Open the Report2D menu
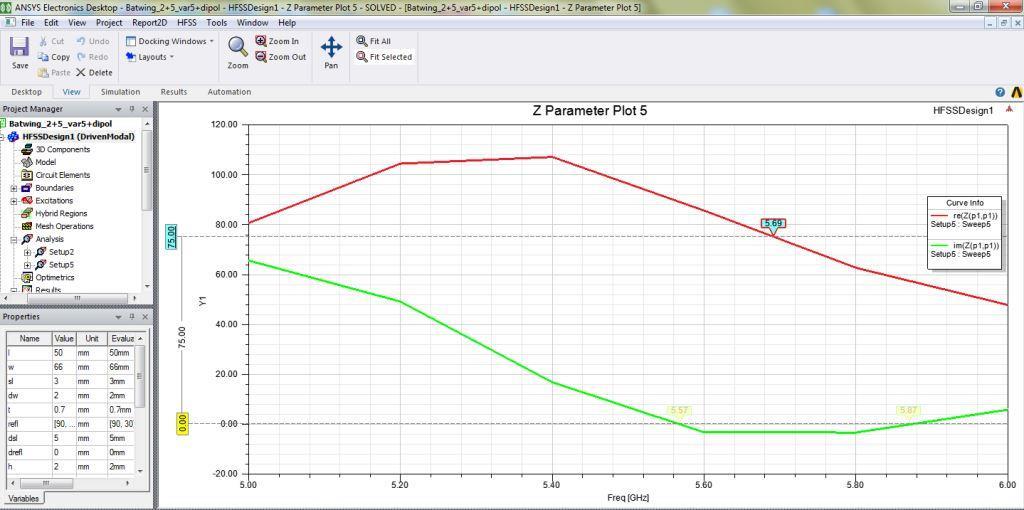Screen dimensions: 1024x510 pyautogui.click(x=150, y=22)
